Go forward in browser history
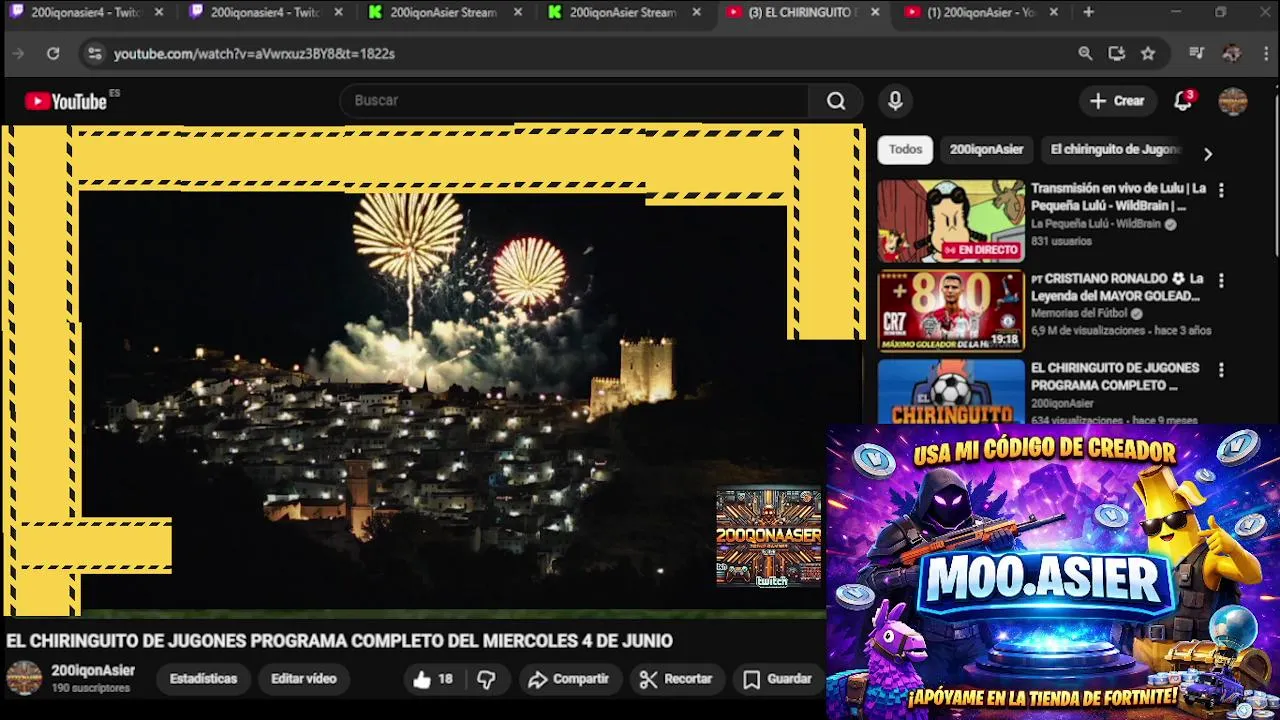Screen dimensions: 1280x720 point(18,54)
